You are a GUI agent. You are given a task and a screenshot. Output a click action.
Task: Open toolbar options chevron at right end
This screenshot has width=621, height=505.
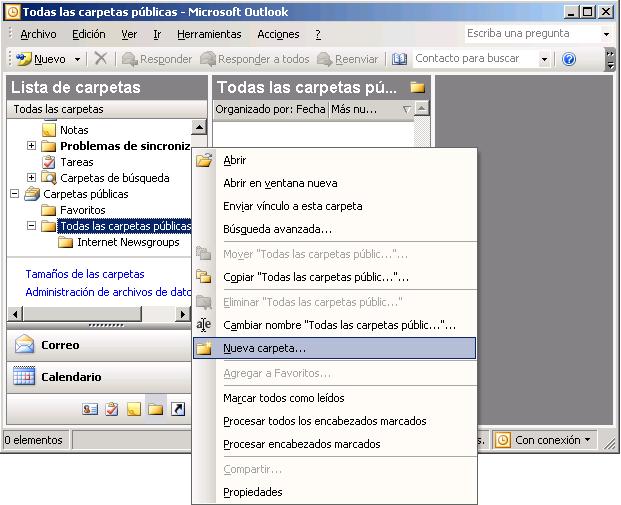tap(610, 59)
